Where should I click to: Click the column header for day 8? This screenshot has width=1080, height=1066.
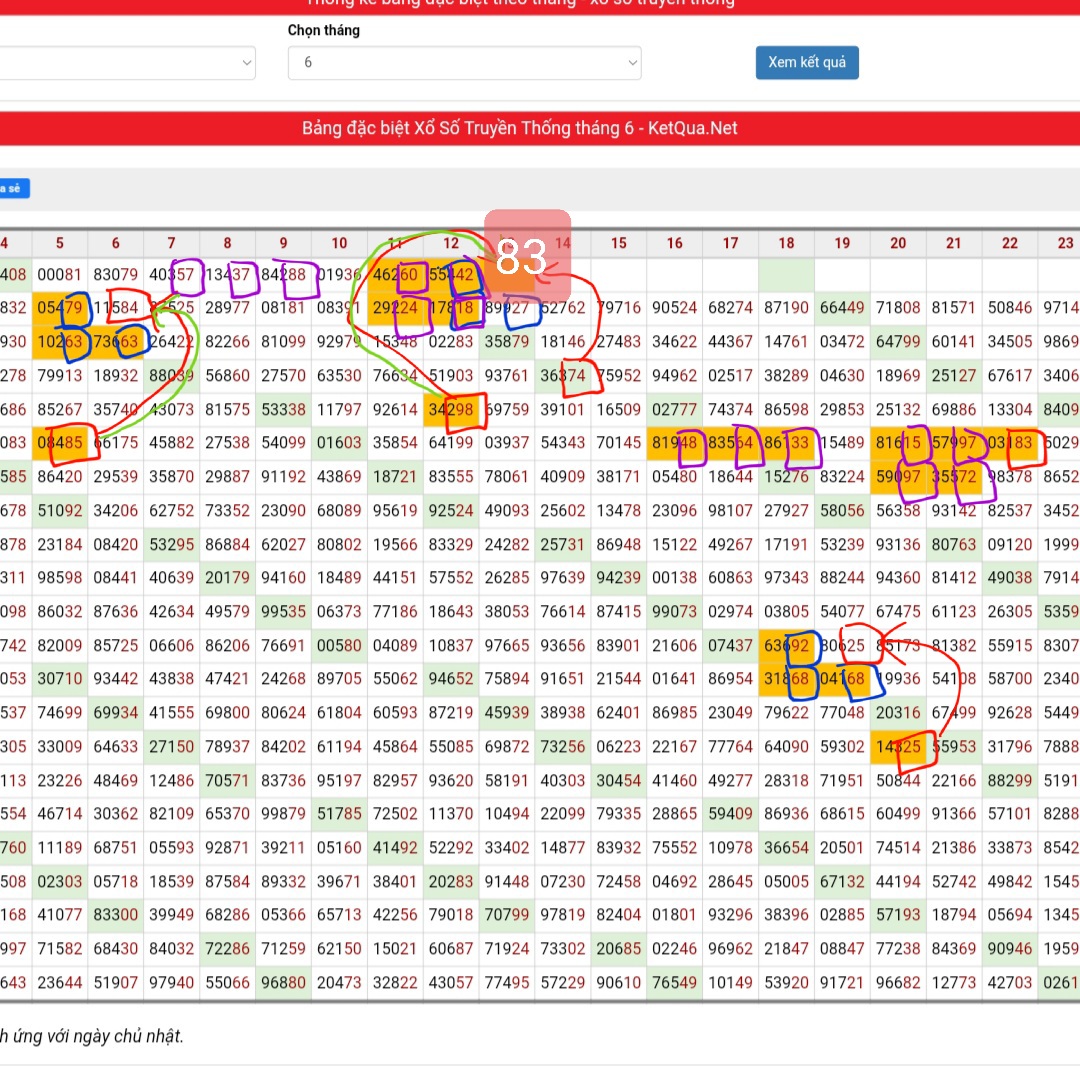[227, 243]
